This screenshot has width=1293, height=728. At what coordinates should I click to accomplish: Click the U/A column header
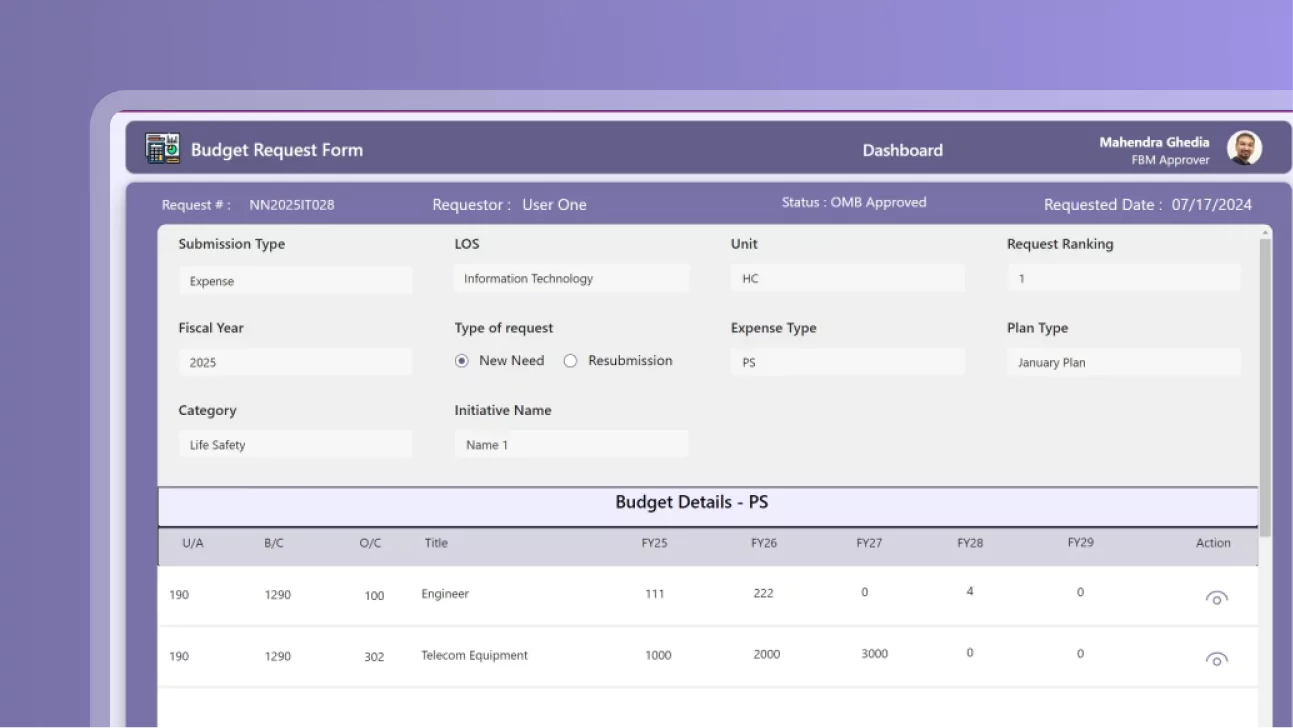[x=193, y=543]
